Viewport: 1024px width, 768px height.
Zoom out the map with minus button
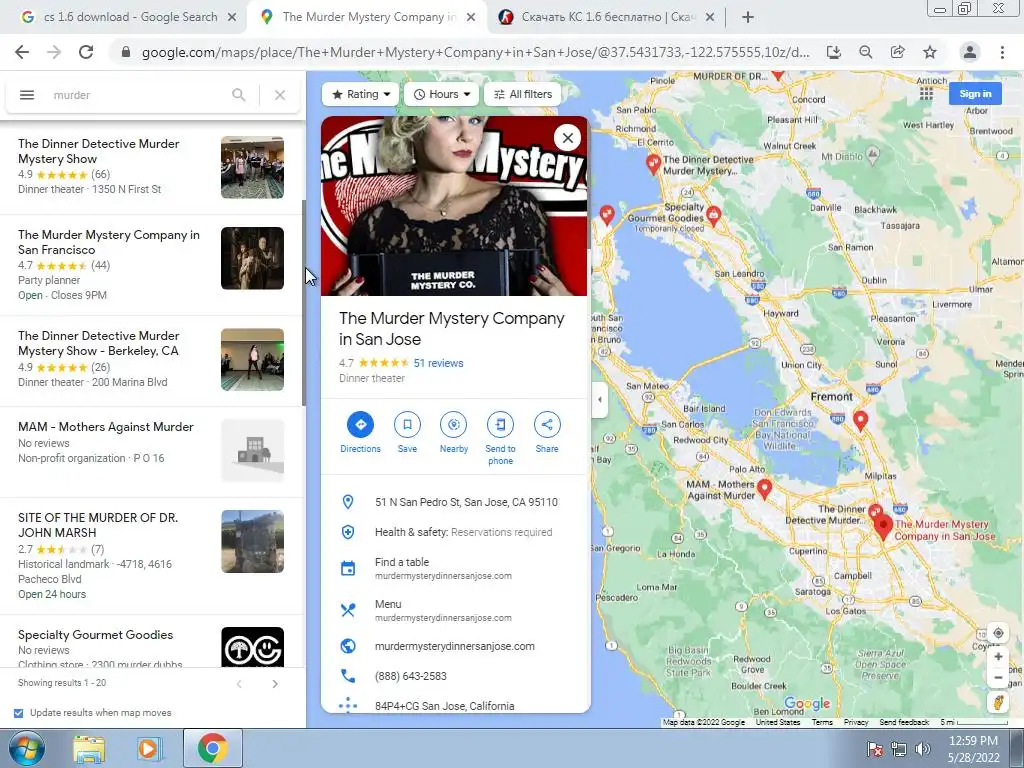pos(998,678)
